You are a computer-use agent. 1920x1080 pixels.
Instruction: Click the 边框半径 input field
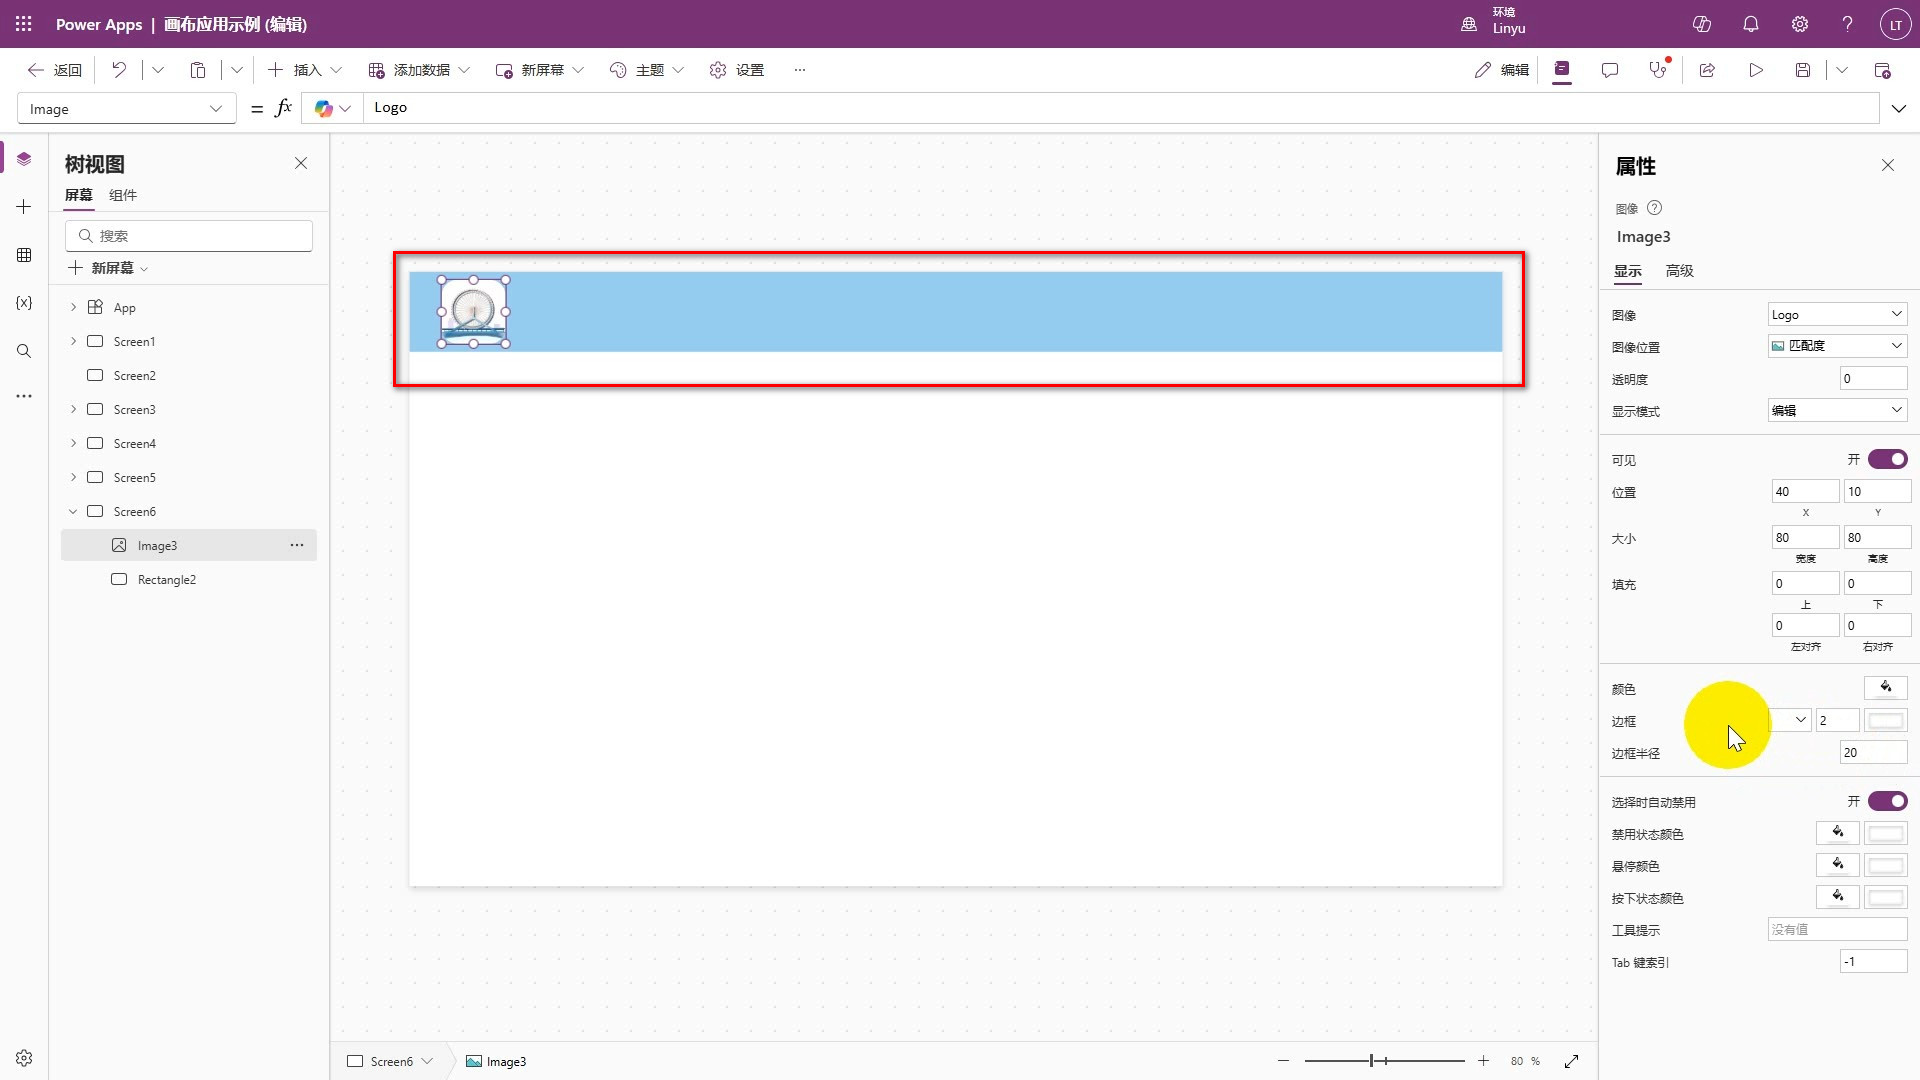click(x=1872, y=753)
